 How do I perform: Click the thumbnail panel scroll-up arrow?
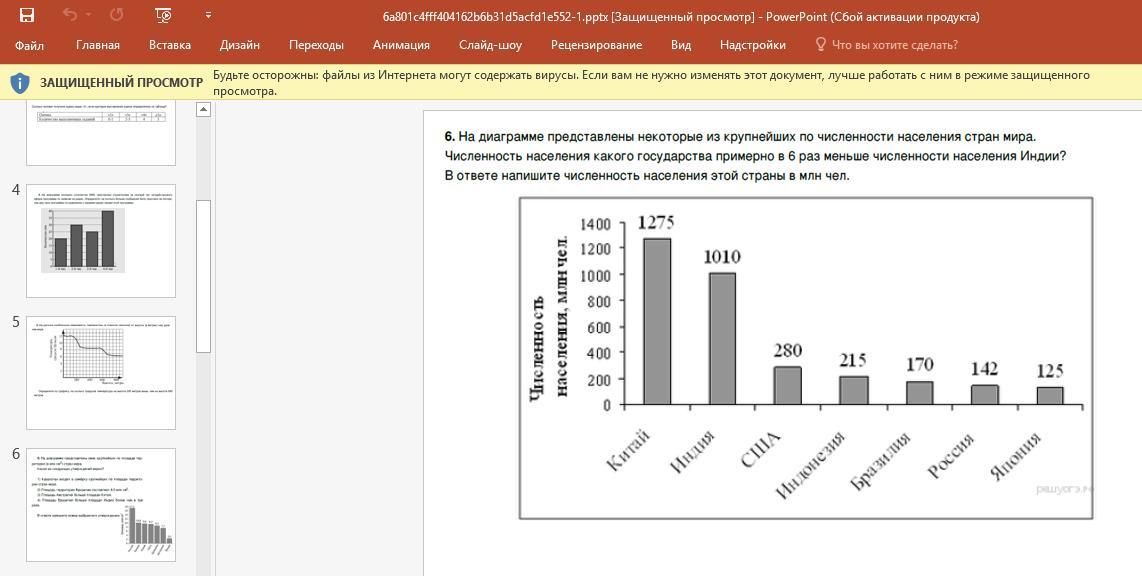[204, 109]
